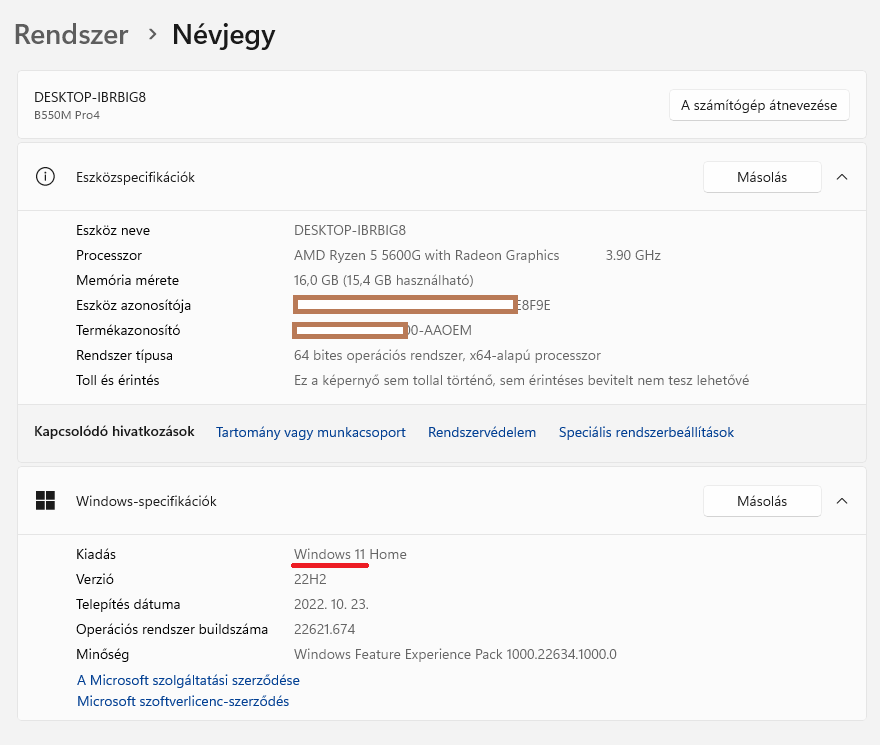The height and width of the screenshot is (745, 880).
Task: Select the 22H2 version value
Action: 310,579
